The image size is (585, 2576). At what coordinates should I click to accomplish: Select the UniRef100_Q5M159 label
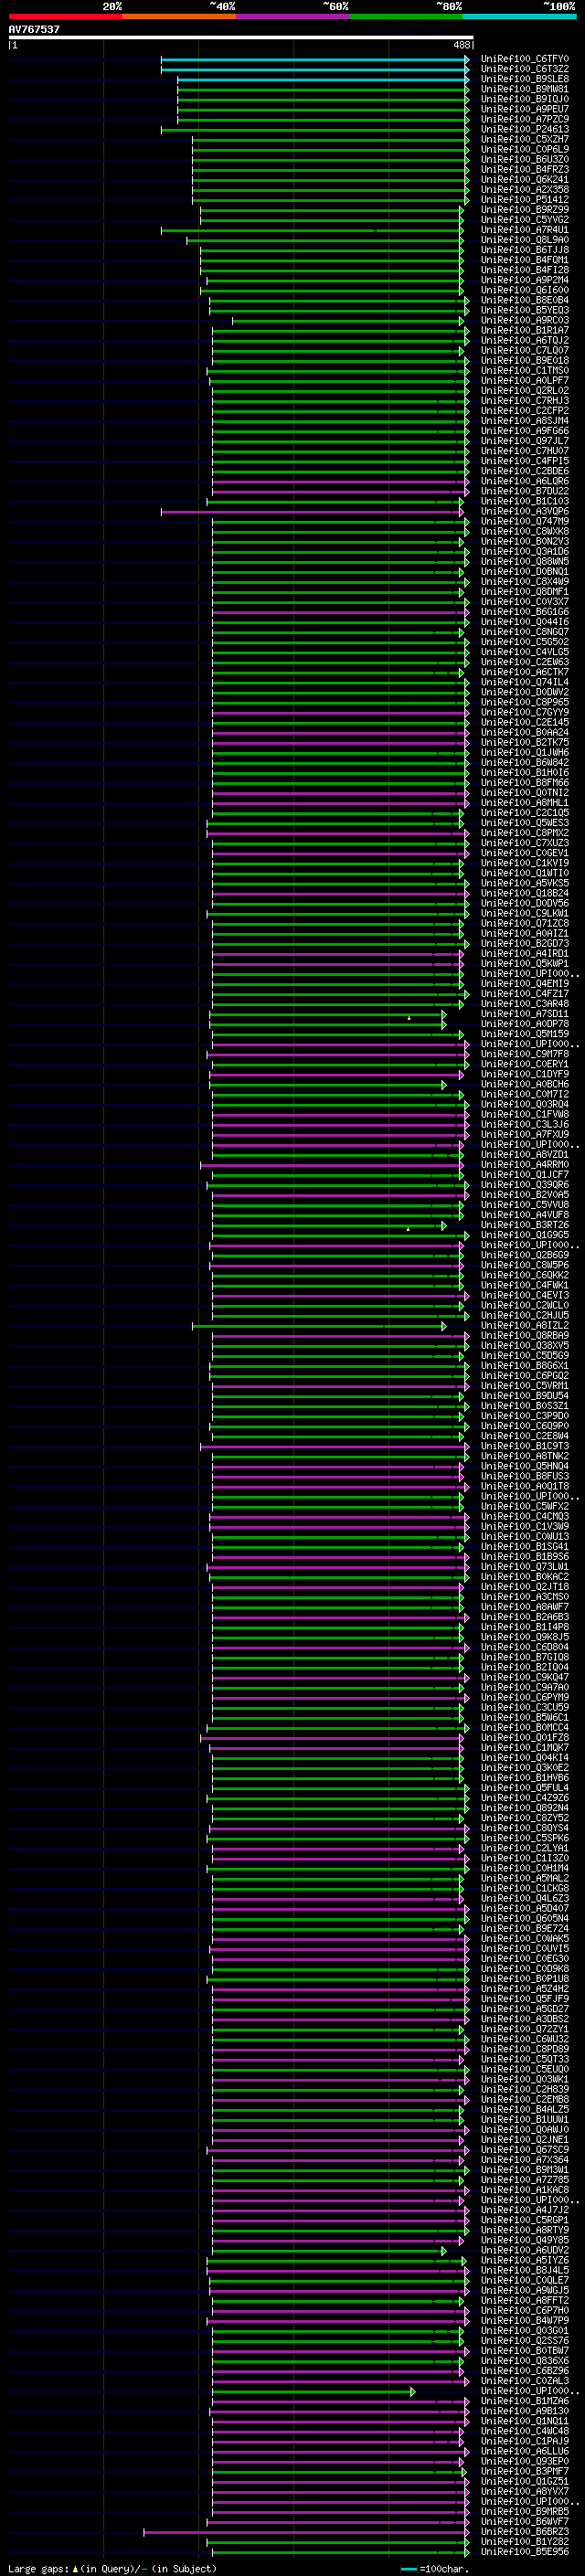[x=524, y=1034]
